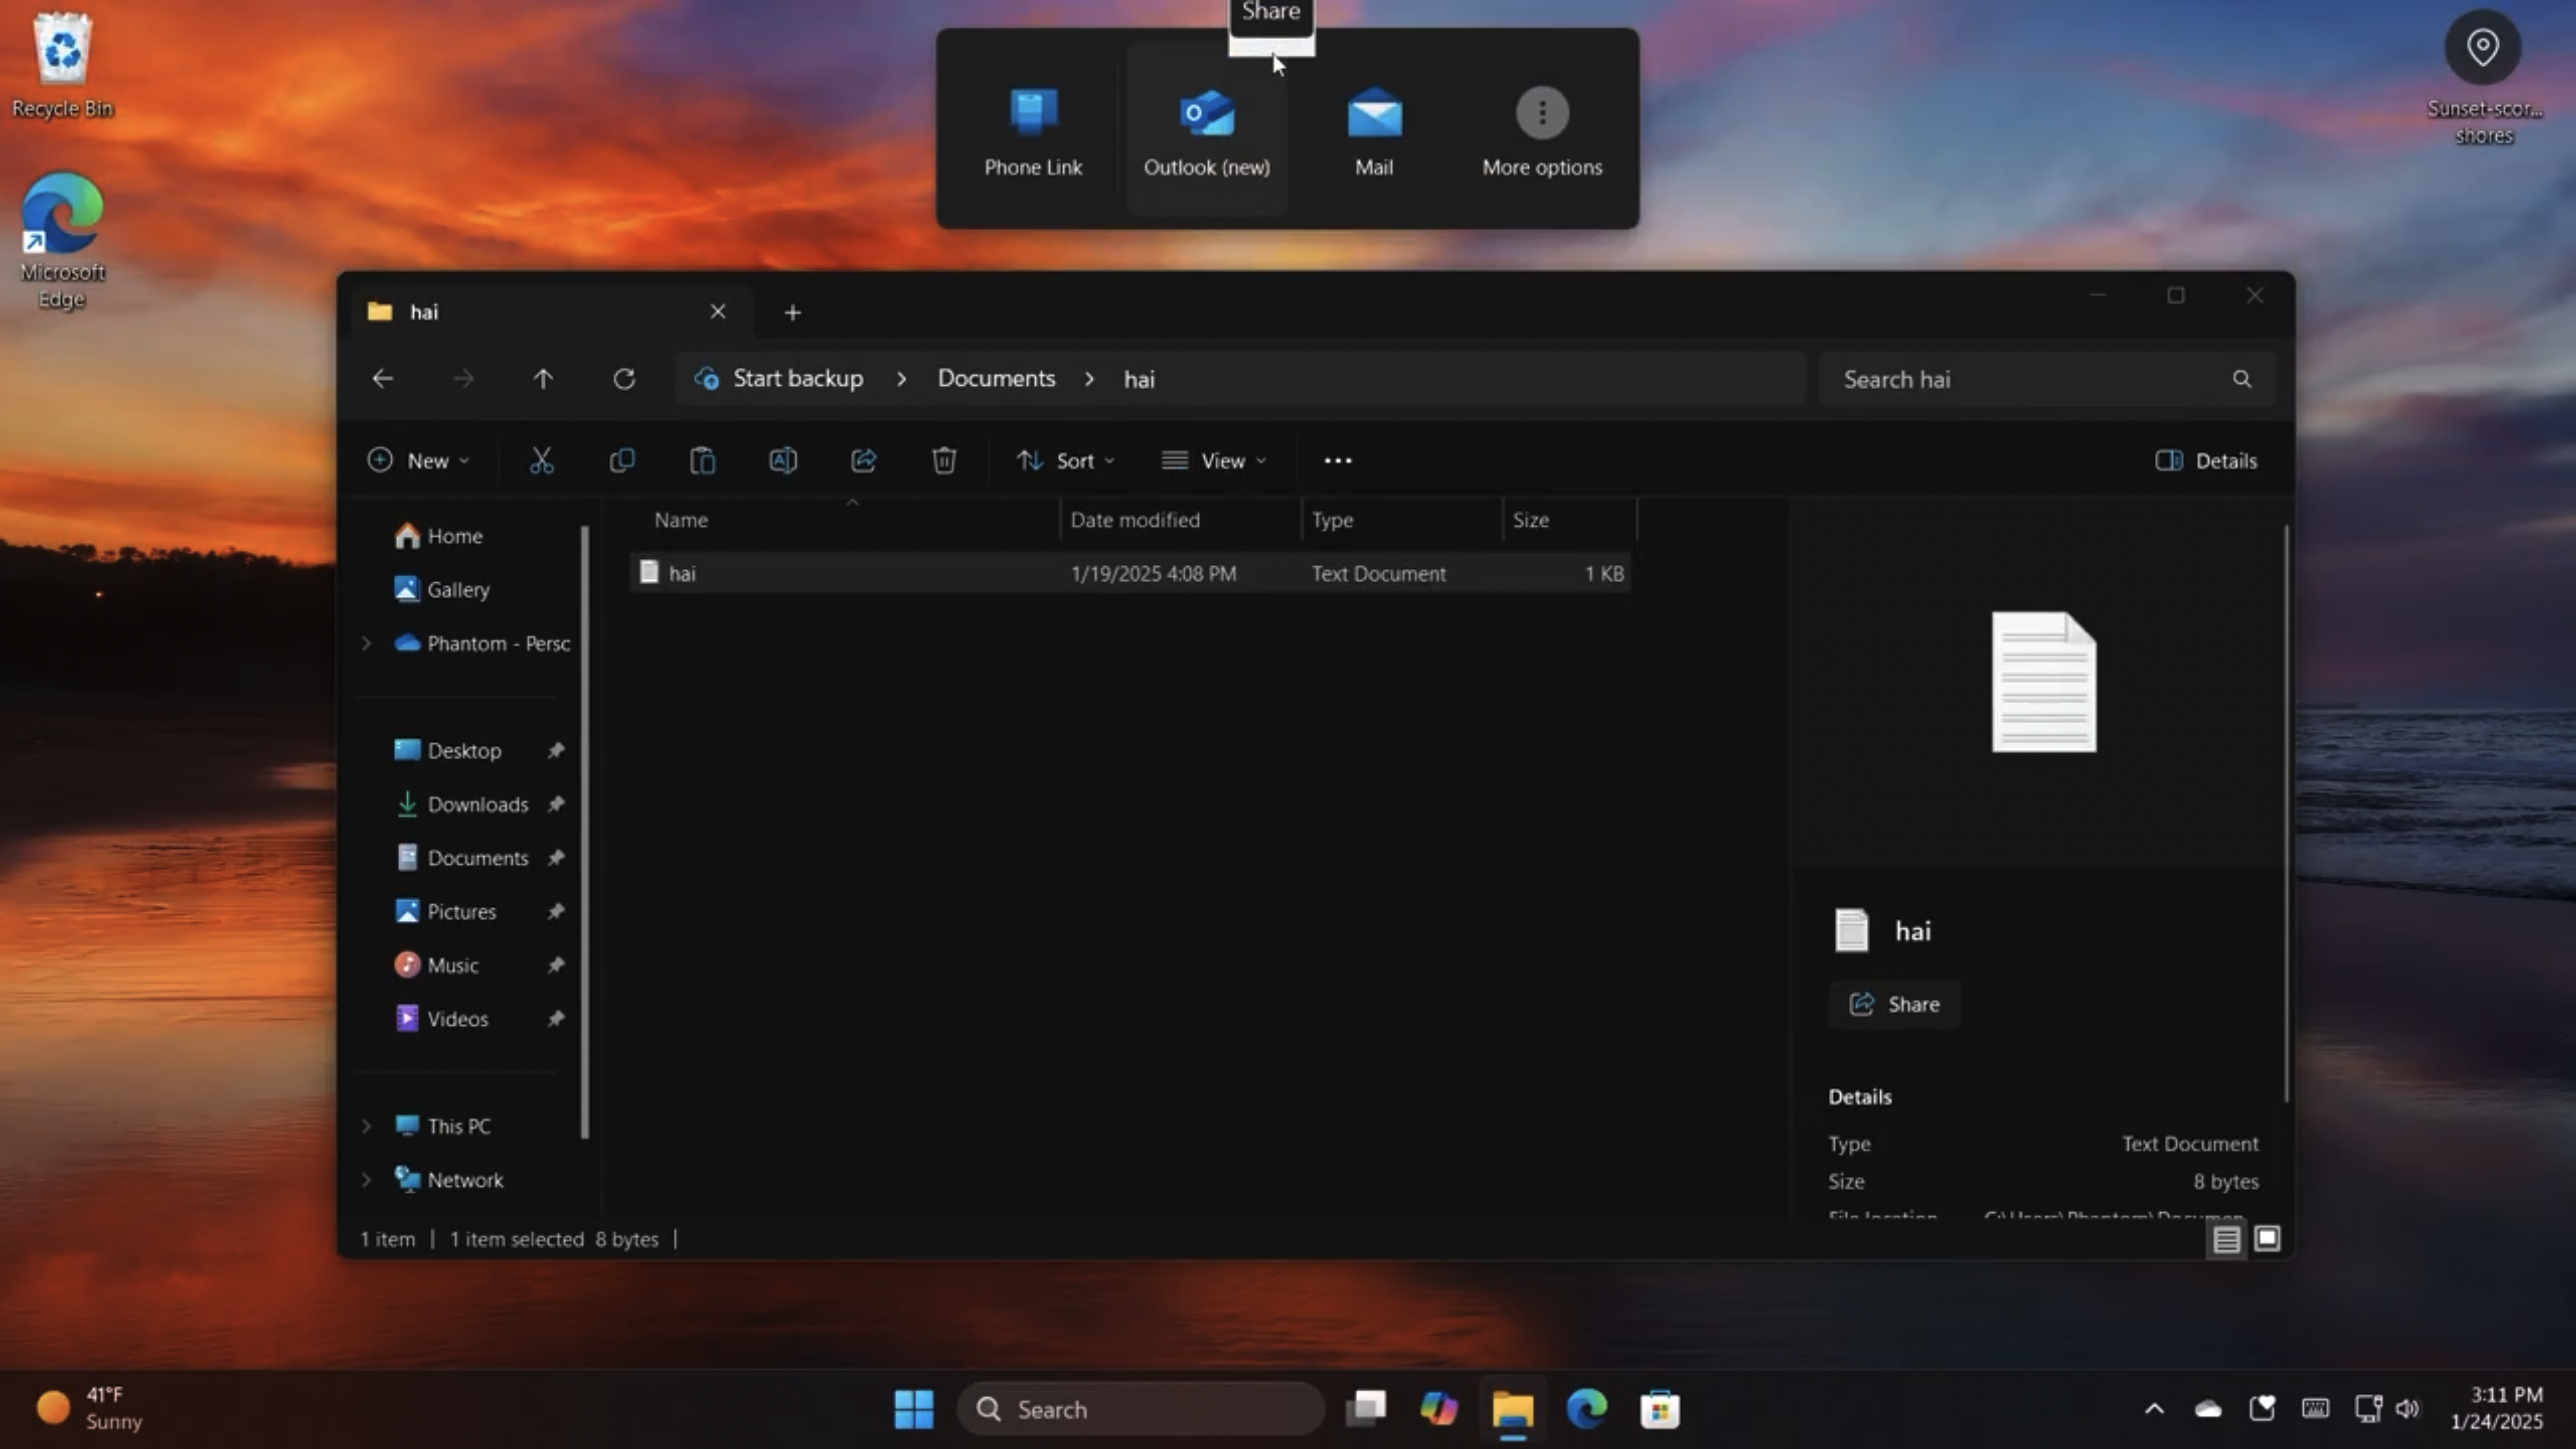
Task: Click the Cut icon in toolbar
Action: tap(541, 460)
